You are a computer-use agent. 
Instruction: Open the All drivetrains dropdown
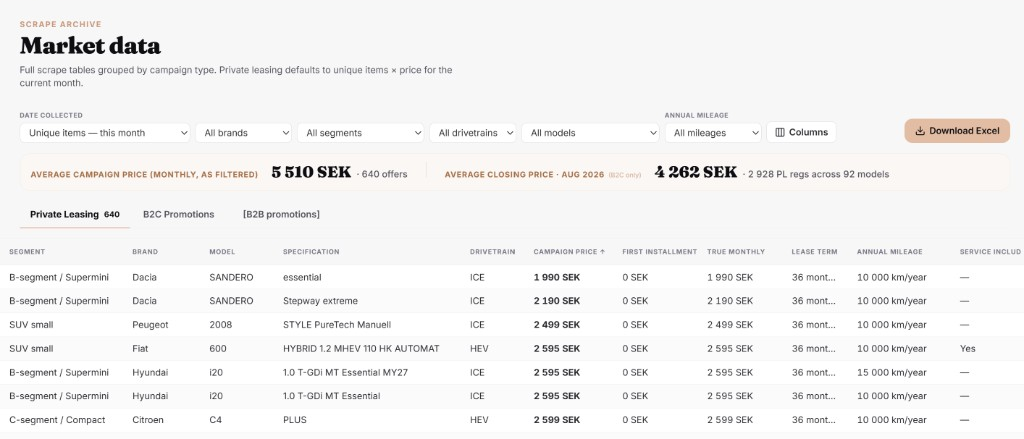click(x=473, y=133)
